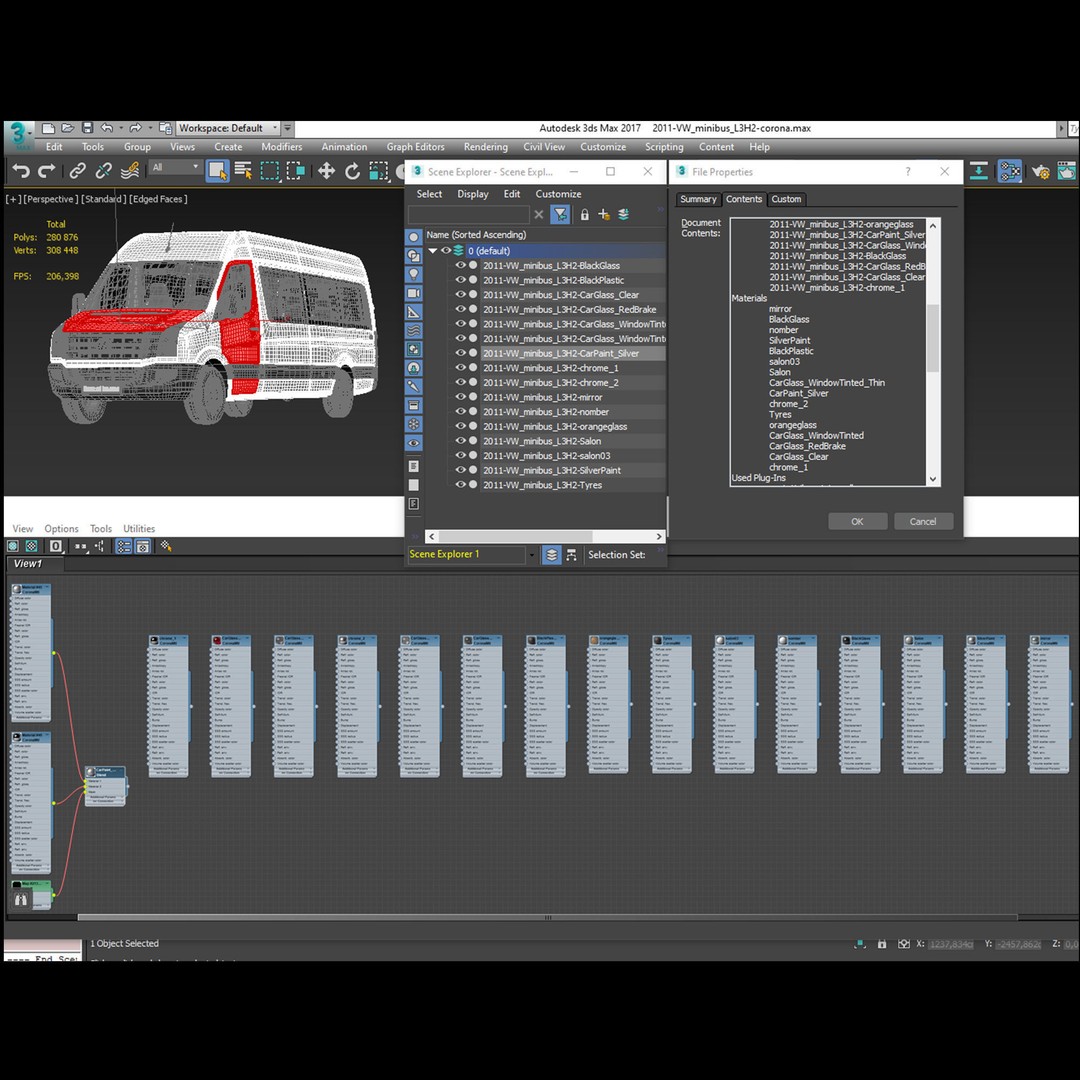Choose the Rectangular Selection Region tool
Viewport: 1080px width, 1080px height.
click(269, 171)
